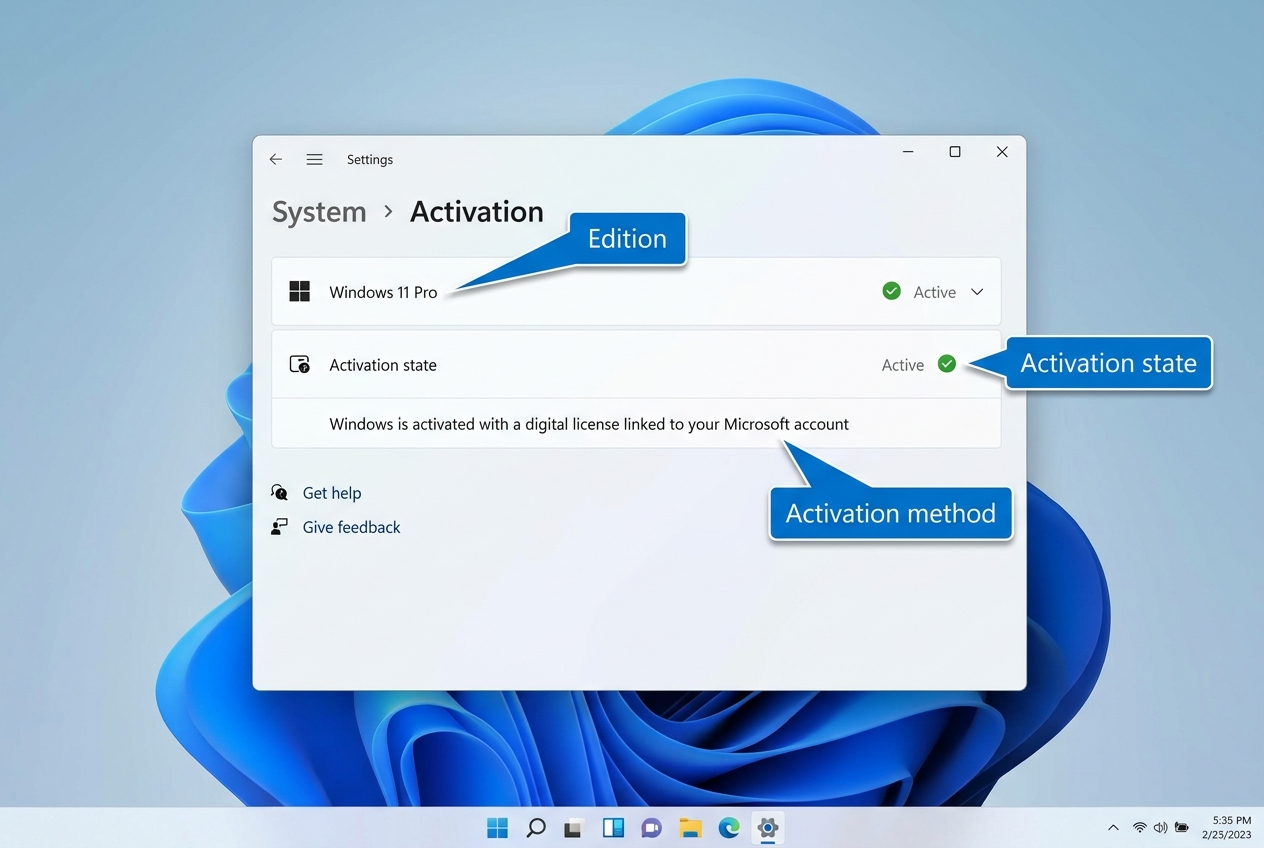Launch Chat from the taskbar

coord(652,828)
